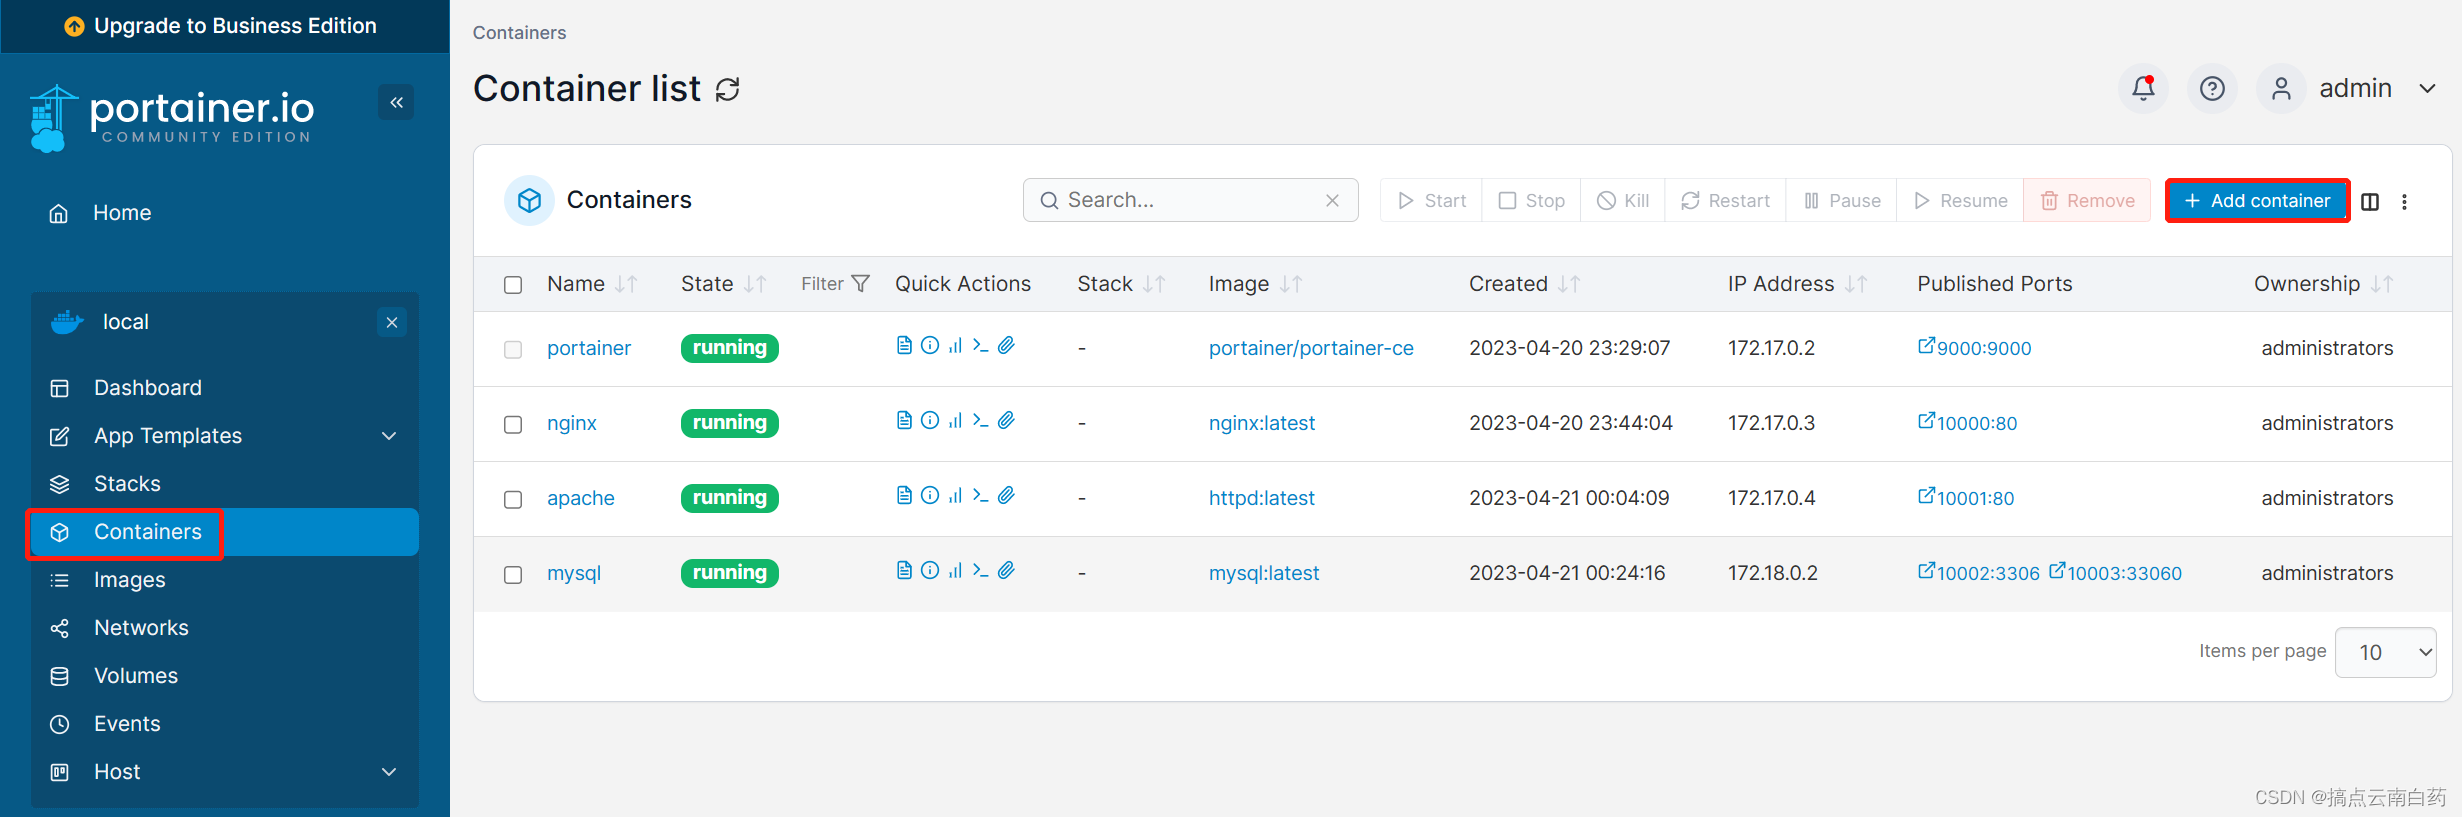Screen dimensions: 2462x817
Task: Open exec console for nginx container
Action: [x=980, y=421]
